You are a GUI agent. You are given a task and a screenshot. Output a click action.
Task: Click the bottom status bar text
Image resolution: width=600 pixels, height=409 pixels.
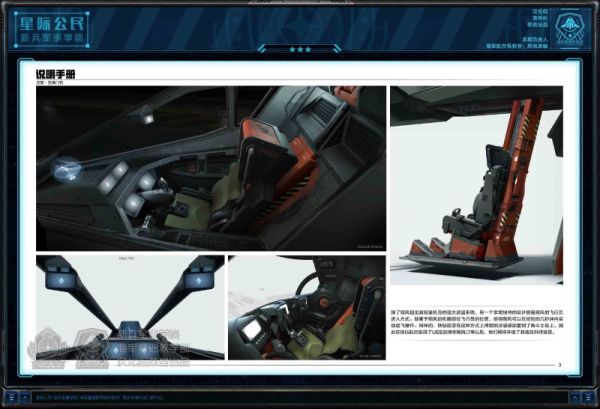coord(100,398)
